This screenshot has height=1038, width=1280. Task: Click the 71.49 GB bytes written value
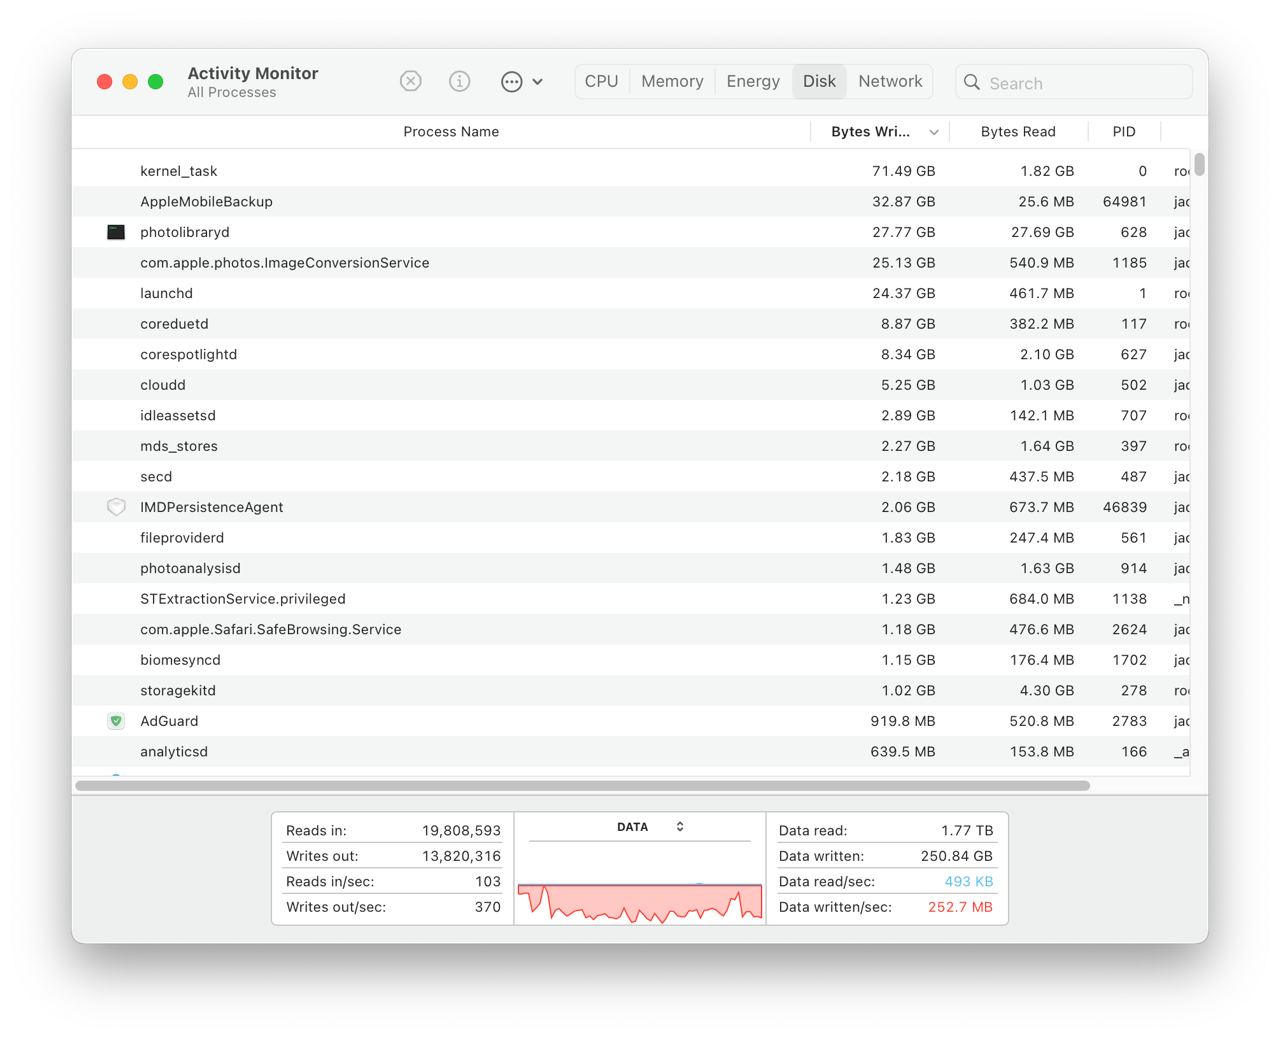[x=903, y=171]
